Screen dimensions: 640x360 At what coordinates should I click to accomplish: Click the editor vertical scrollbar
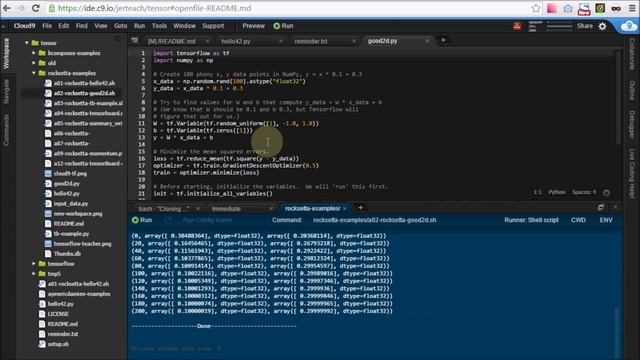[618, 98]
